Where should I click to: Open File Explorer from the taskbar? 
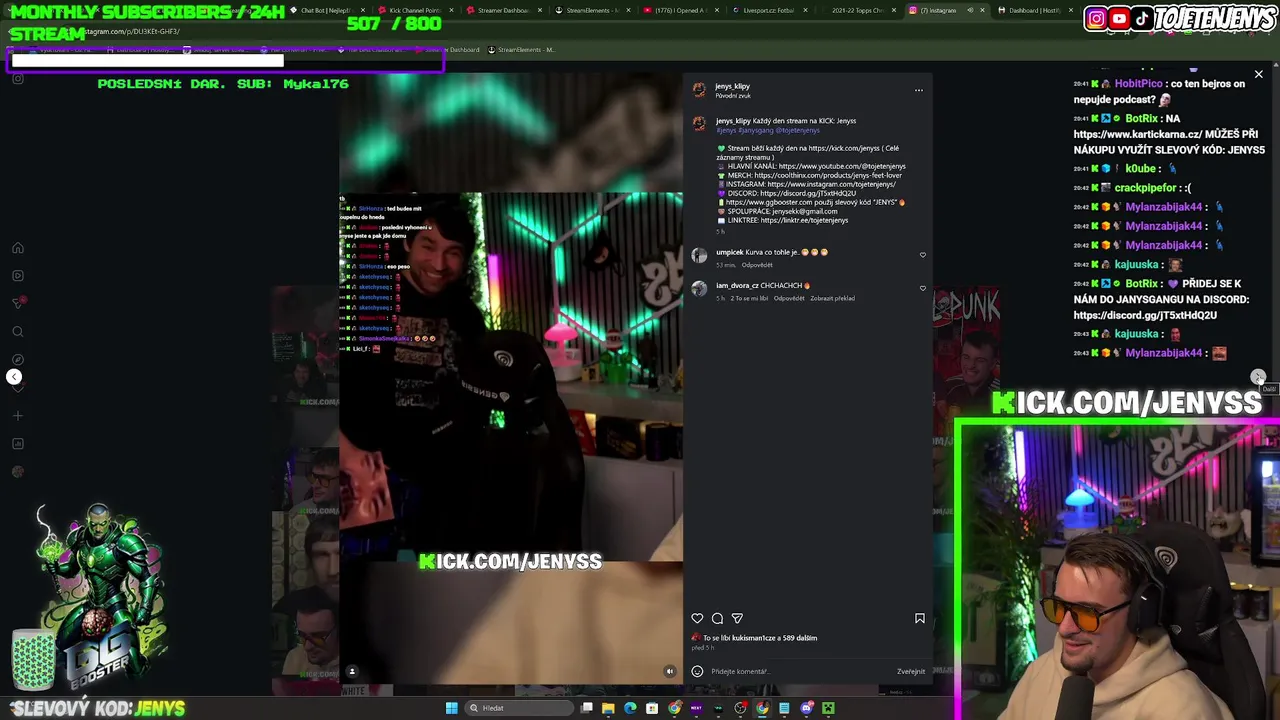click(608, 708)
